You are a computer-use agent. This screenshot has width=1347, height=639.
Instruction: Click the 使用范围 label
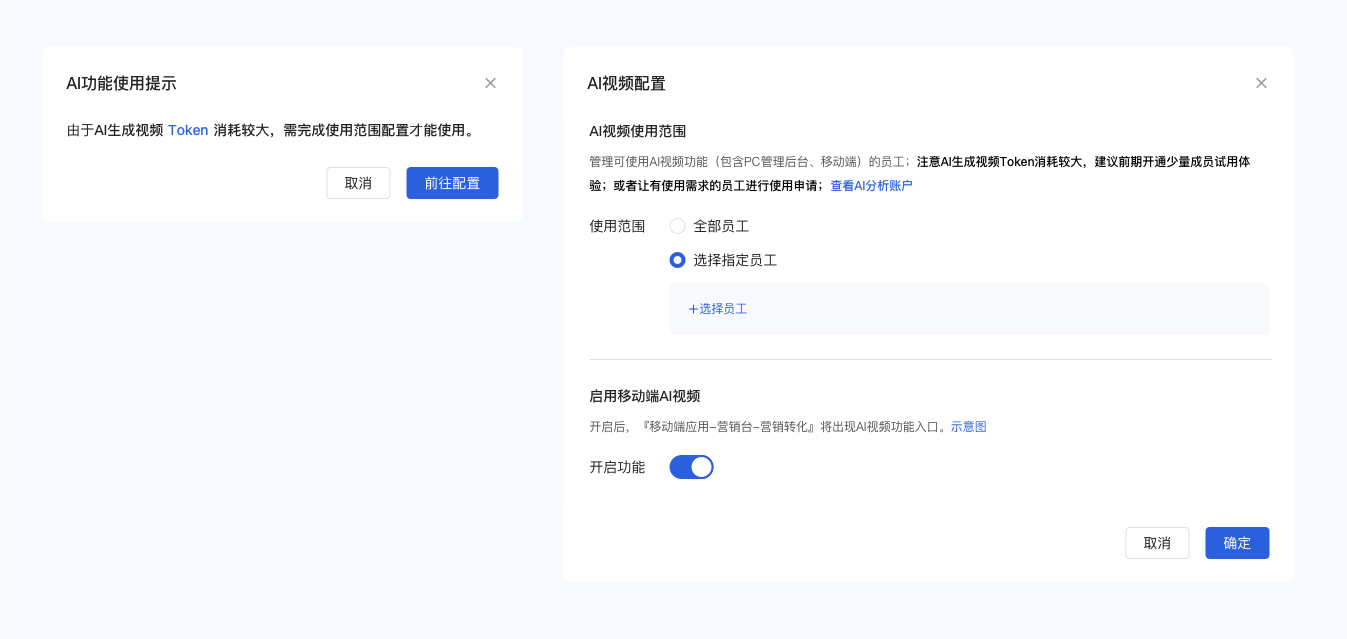click(x=617, y=226)
